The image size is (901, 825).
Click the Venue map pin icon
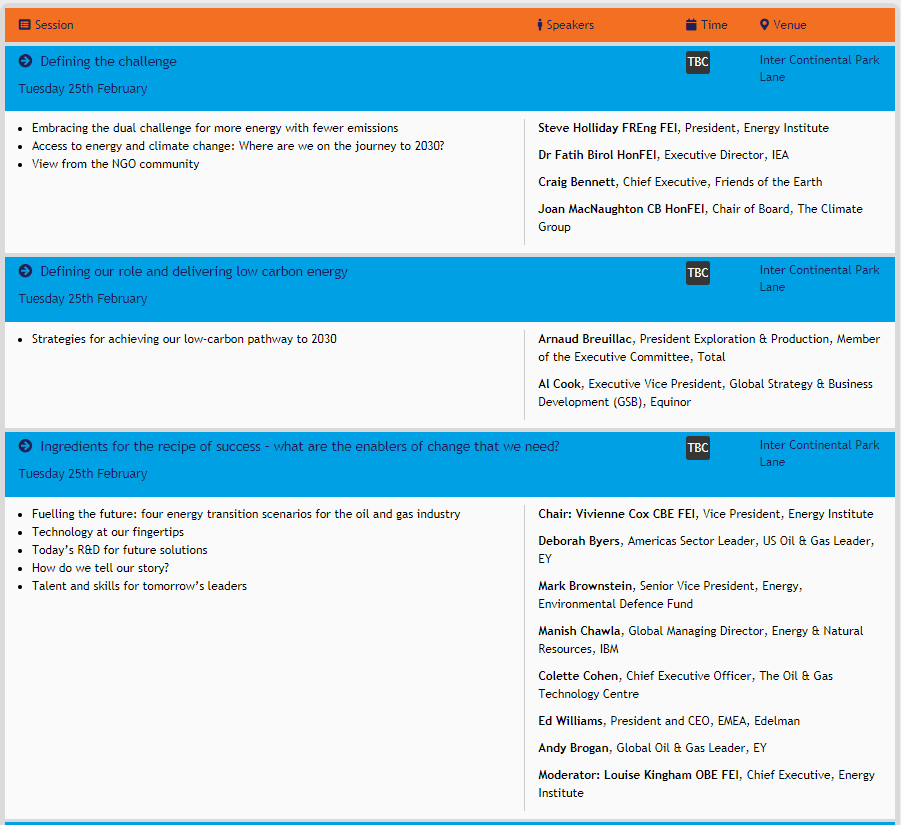point(765,25)
